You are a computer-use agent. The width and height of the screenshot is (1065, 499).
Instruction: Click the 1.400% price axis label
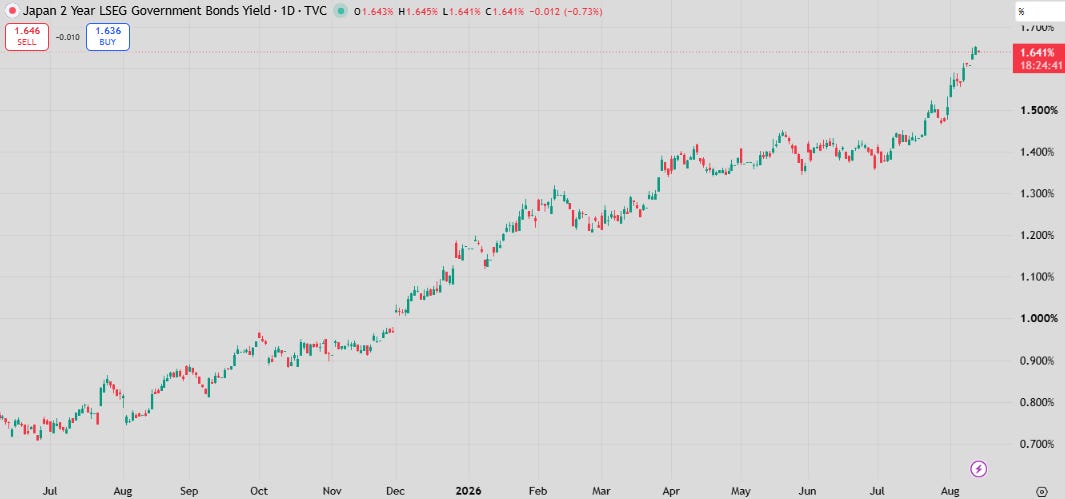click(1036, 151)
